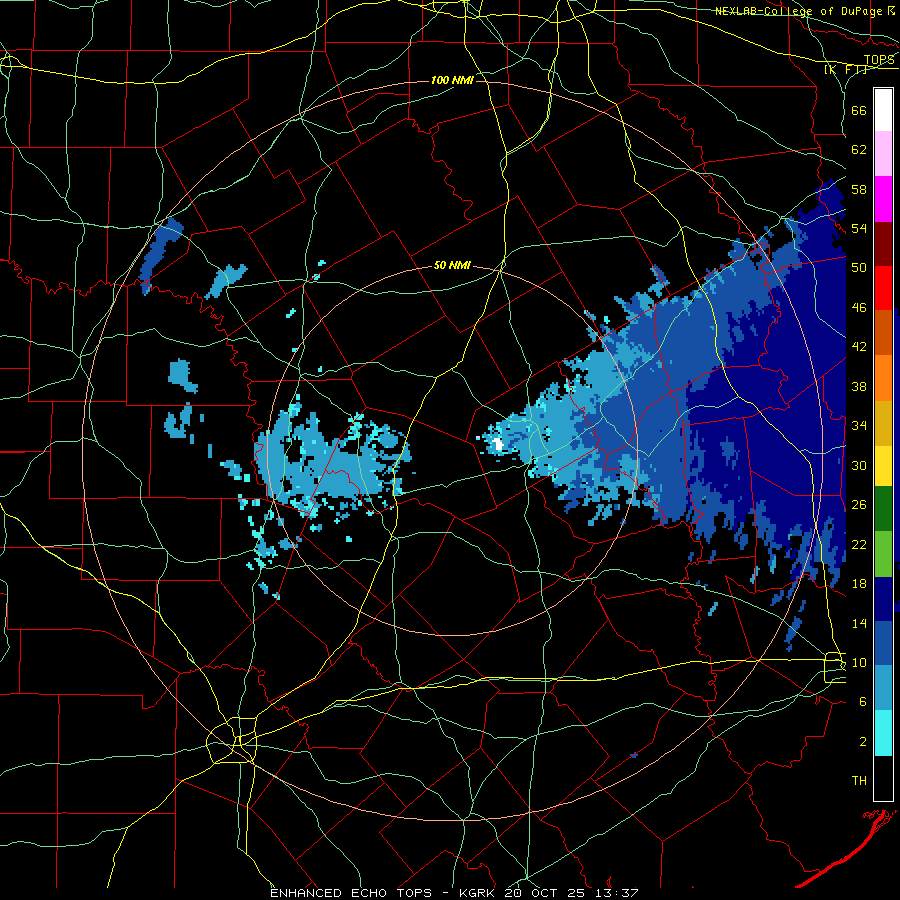Click the bright yellow legend swatch

(x=883, y=465)
